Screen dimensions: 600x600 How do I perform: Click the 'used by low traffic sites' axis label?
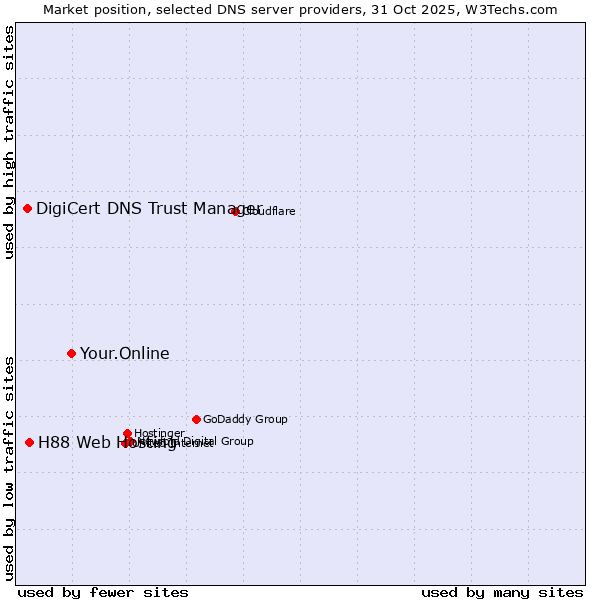pos(9,467)
